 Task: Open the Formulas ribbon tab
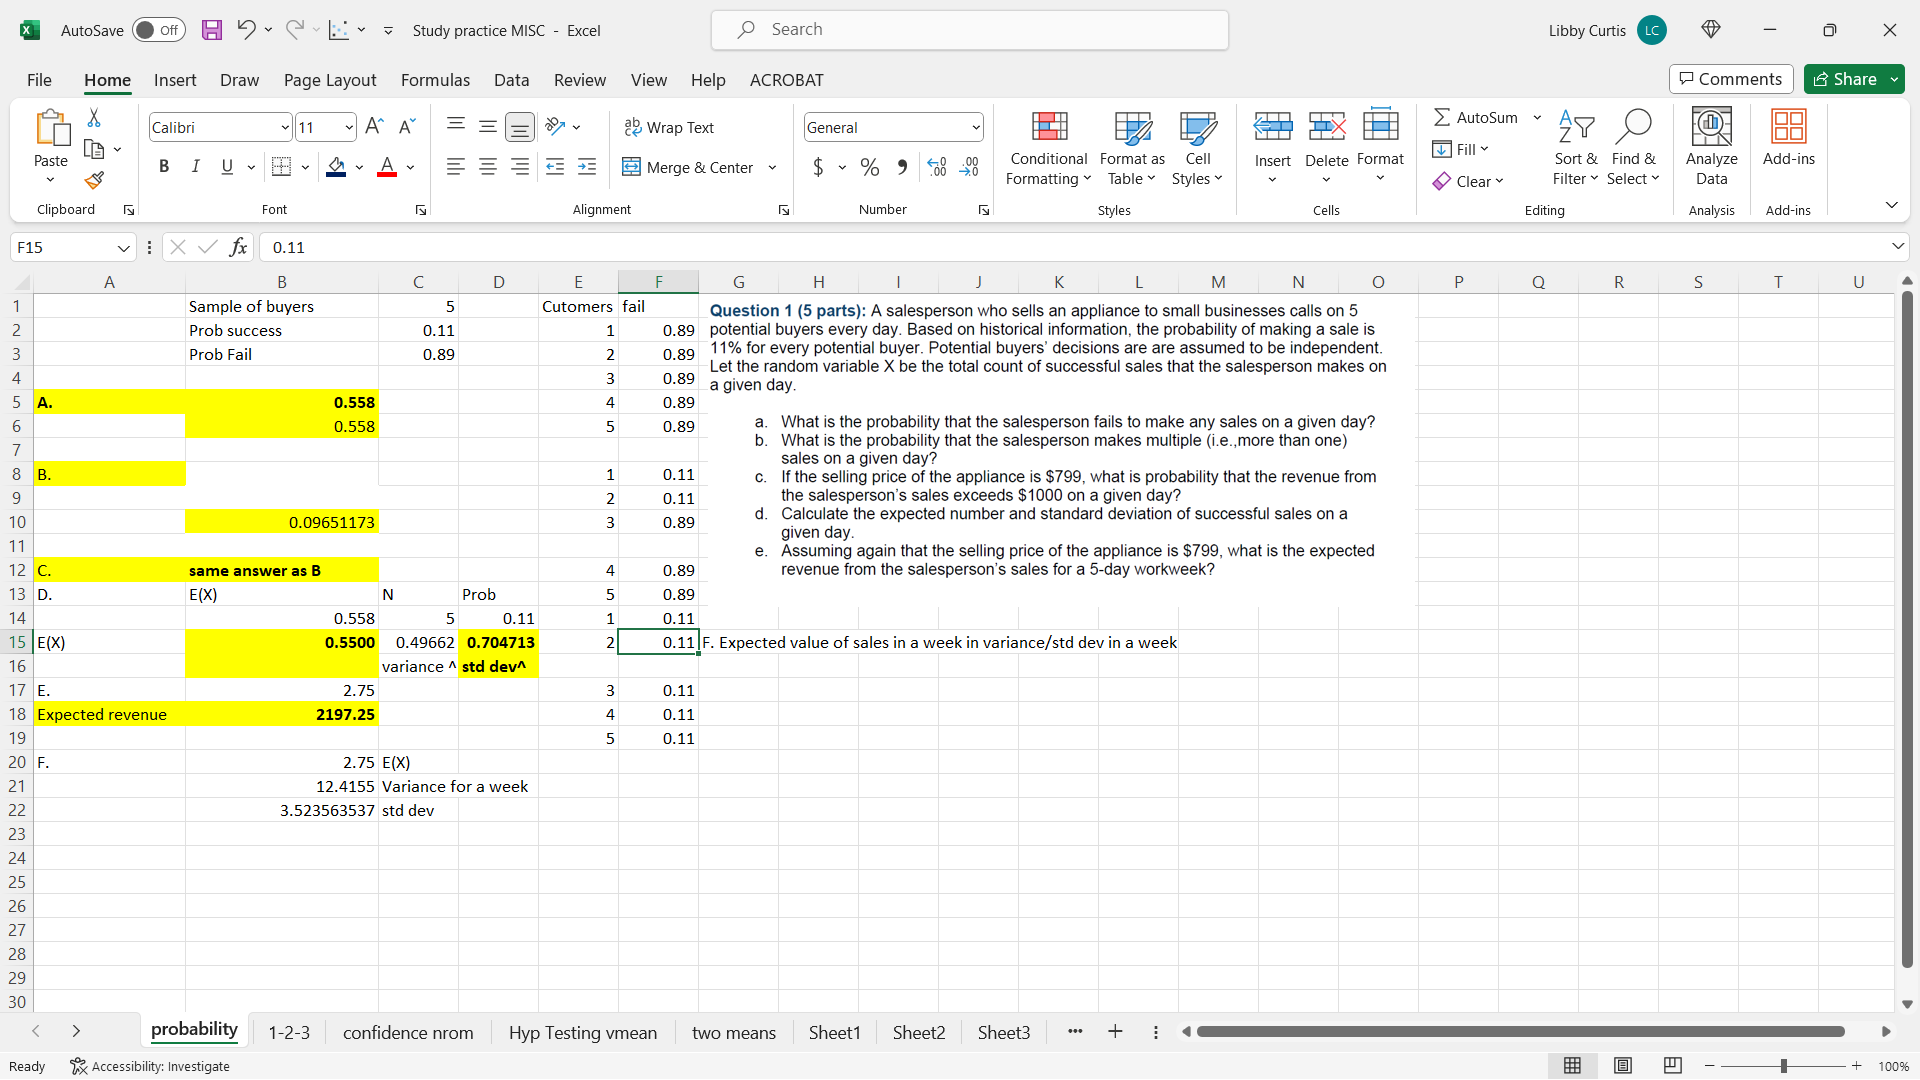(435, 80)
